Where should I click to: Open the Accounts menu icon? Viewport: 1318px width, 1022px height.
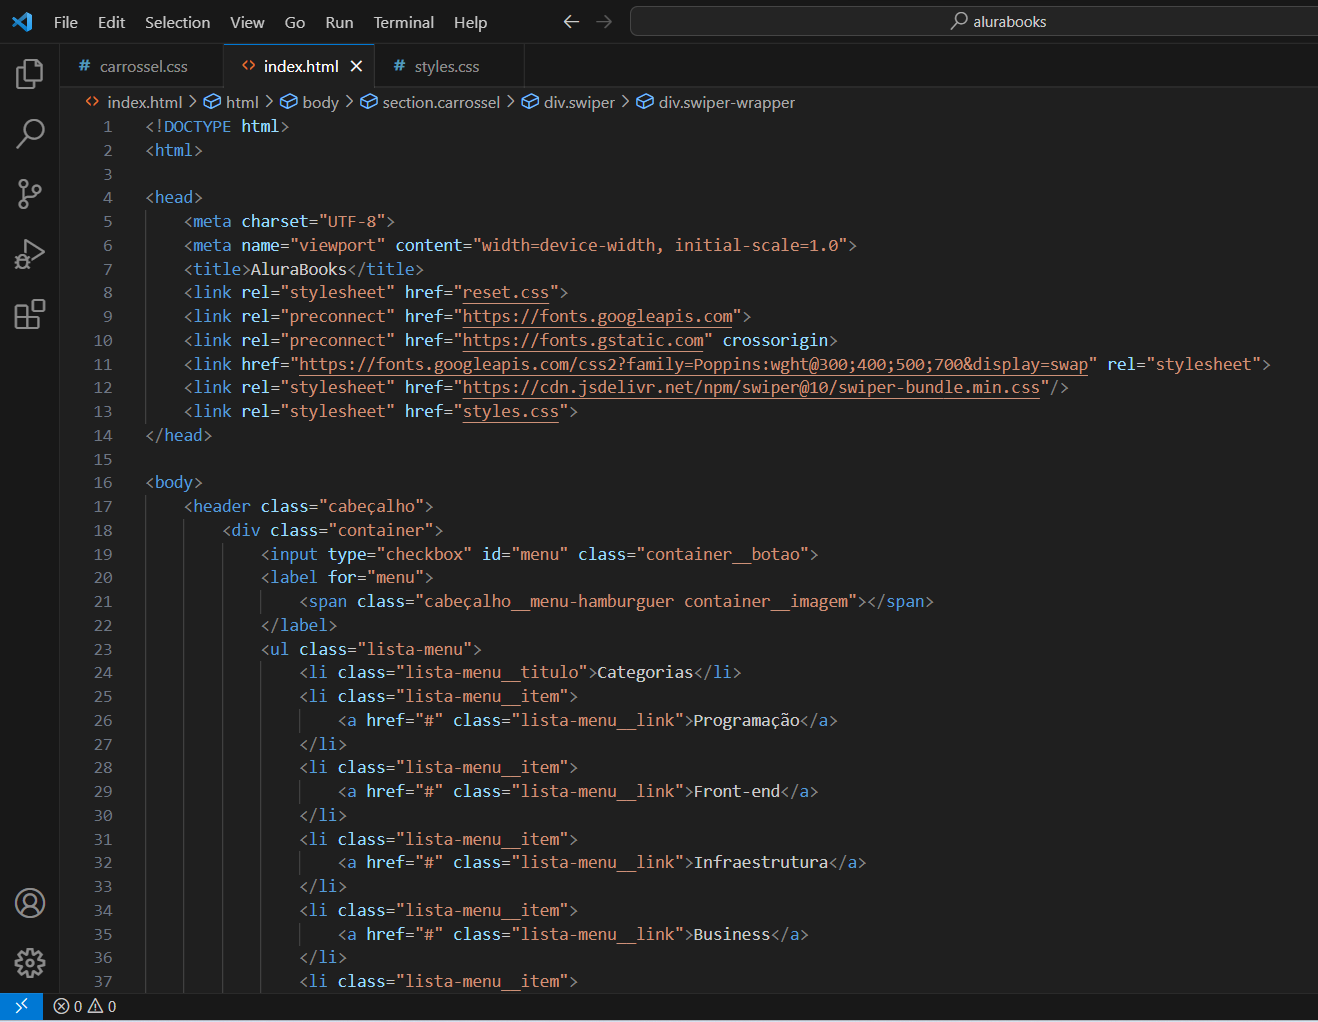click(x=30, y=903)
